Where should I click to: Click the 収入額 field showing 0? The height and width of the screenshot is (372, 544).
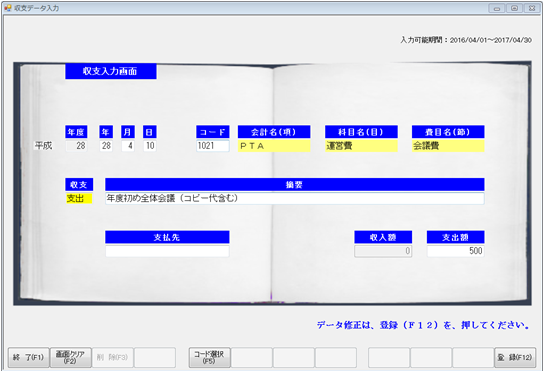pyautogui.click(x=383, y=251)
